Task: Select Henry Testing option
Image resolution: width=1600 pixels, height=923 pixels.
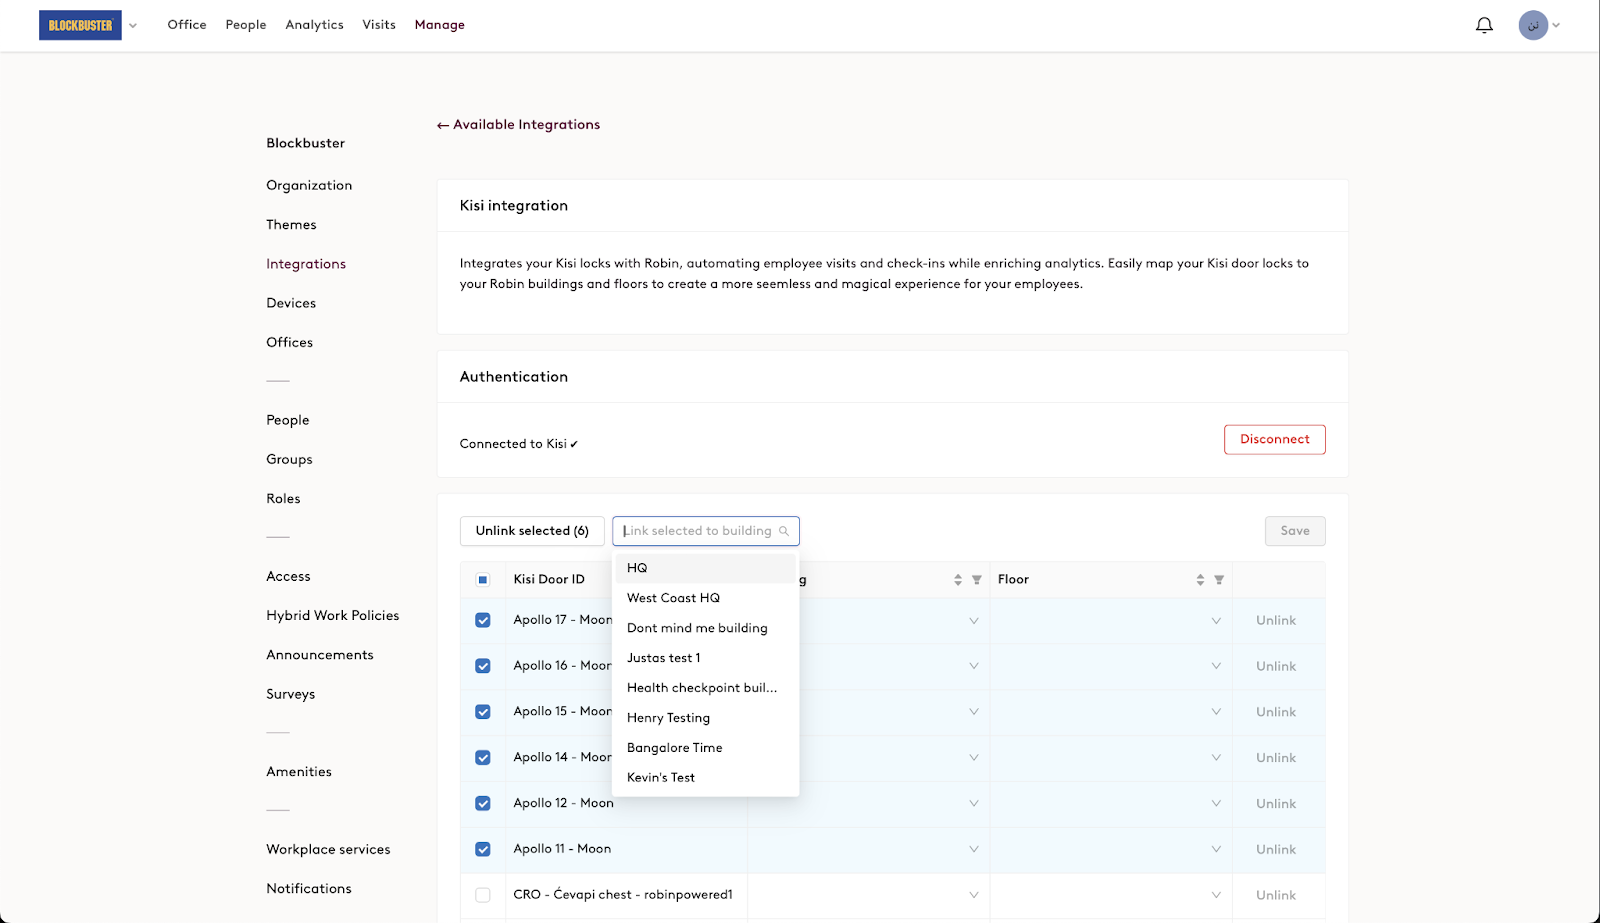Action: [706, 718]
